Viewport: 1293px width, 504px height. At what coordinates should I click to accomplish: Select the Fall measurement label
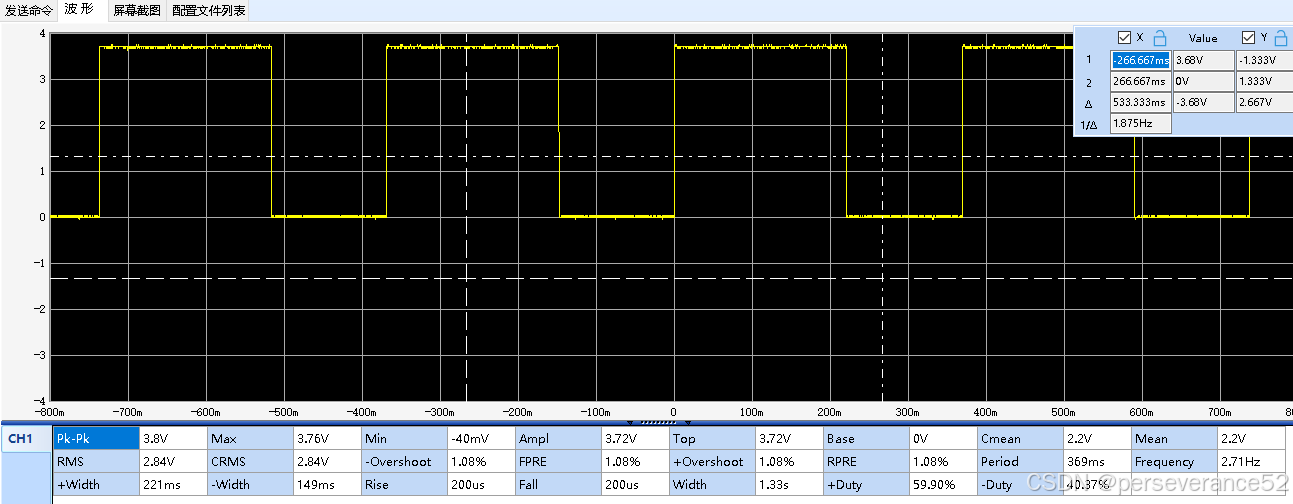pyautogui.click(x=558, y=484)
